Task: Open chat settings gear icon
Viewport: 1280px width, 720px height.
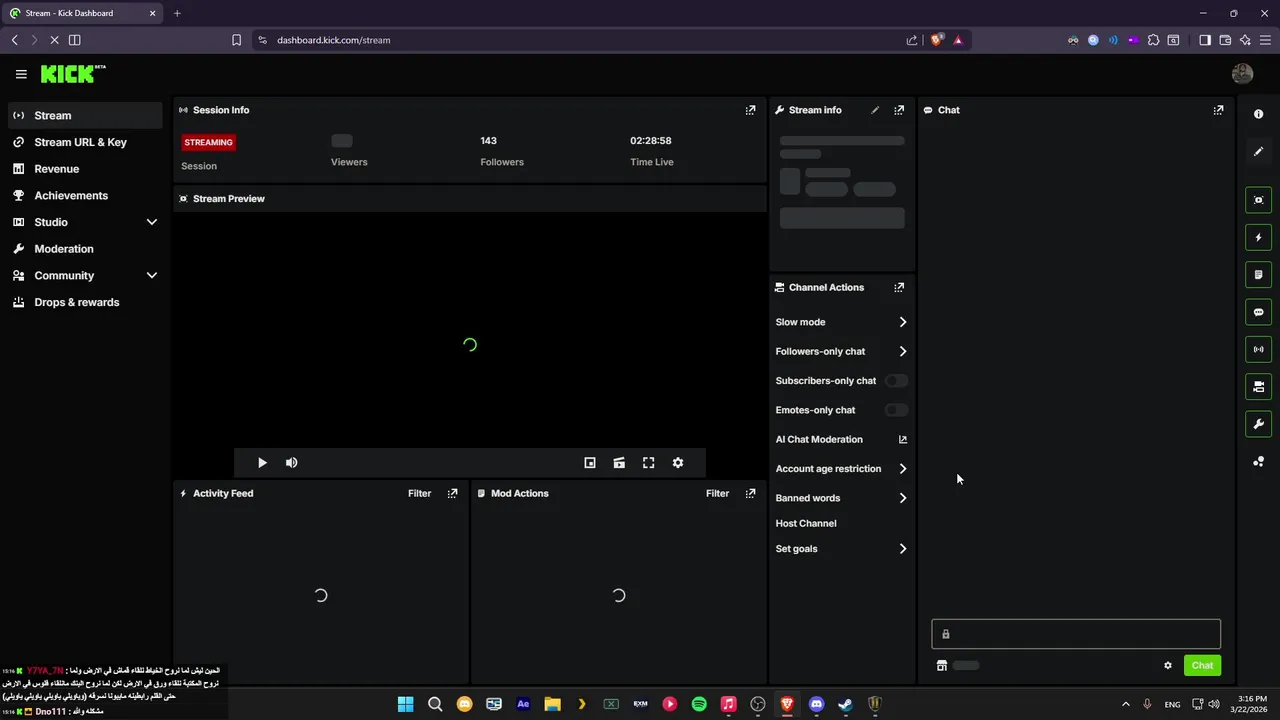Action: click(1167, 665)
